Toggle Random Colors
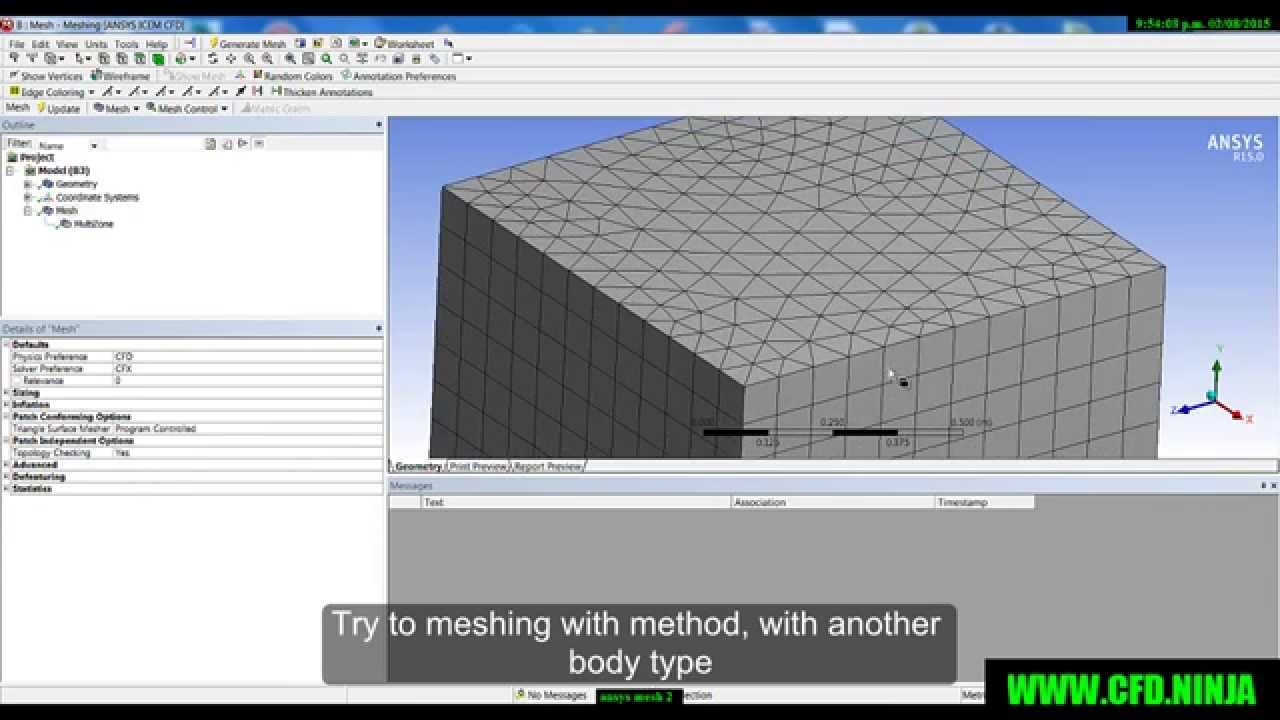 click(x=292, y=76)
